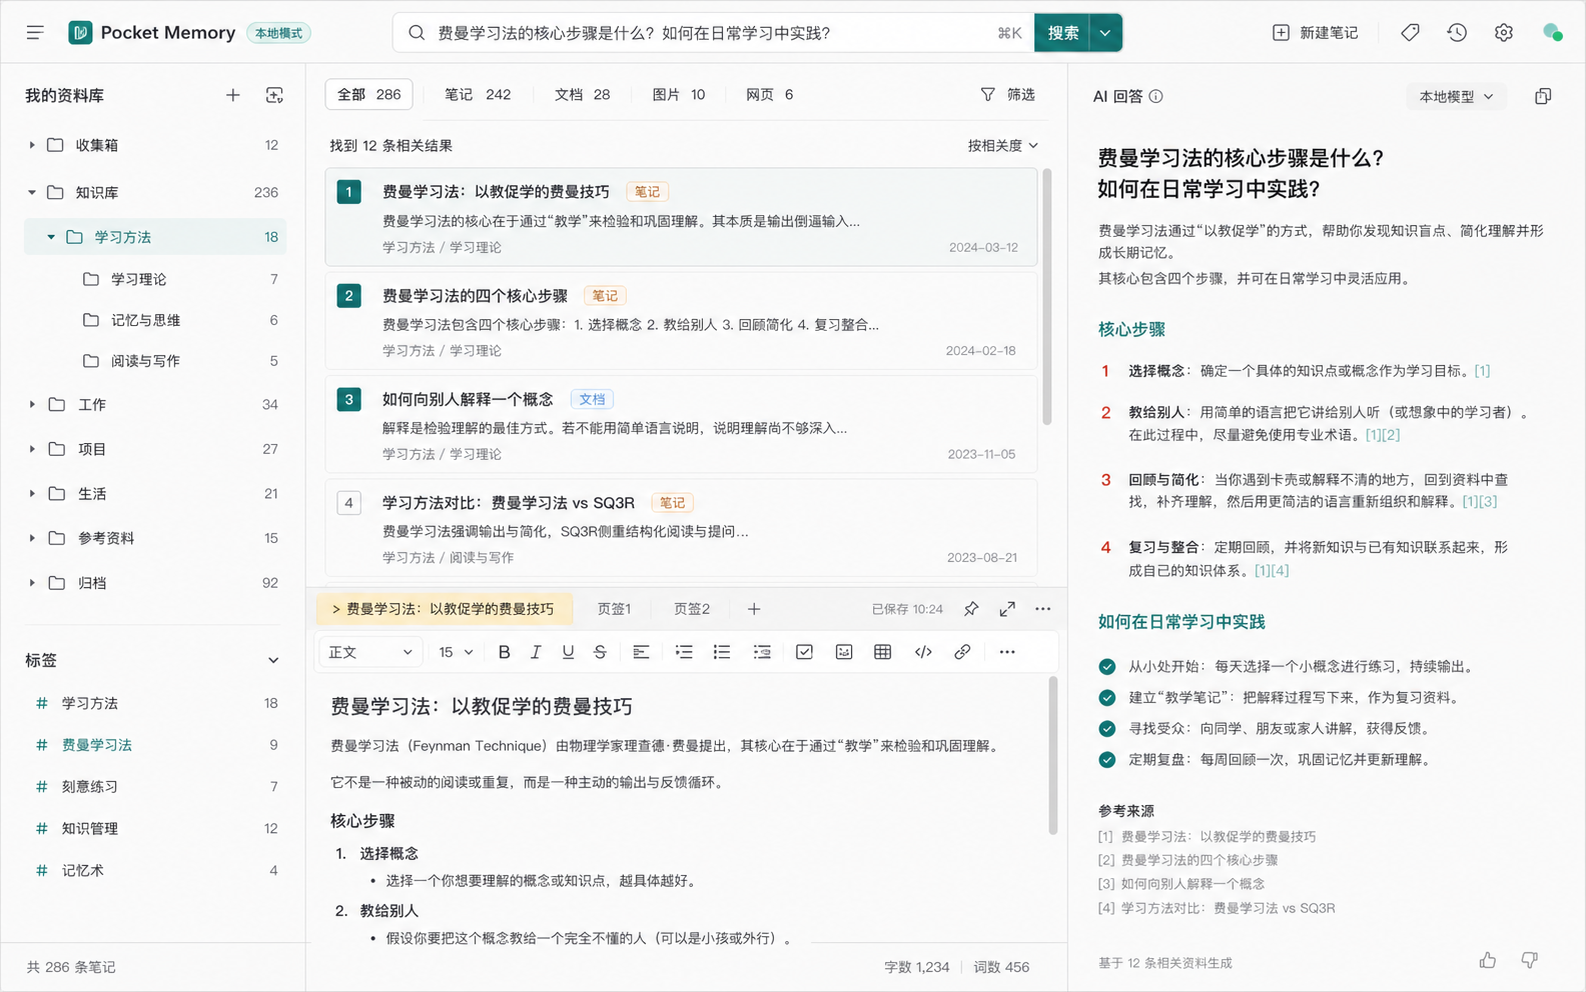The width and height of the screenshot is (1586, 992).
Task: Open reference 学习方法对比：费曼学习法 vs SQ3R
Action: (x=1228, y=908)
